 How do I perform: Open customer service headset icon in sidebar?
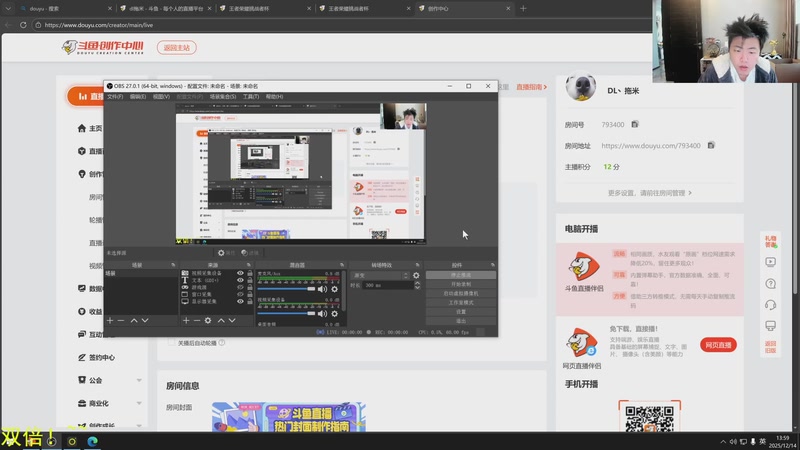pos(770,305)
